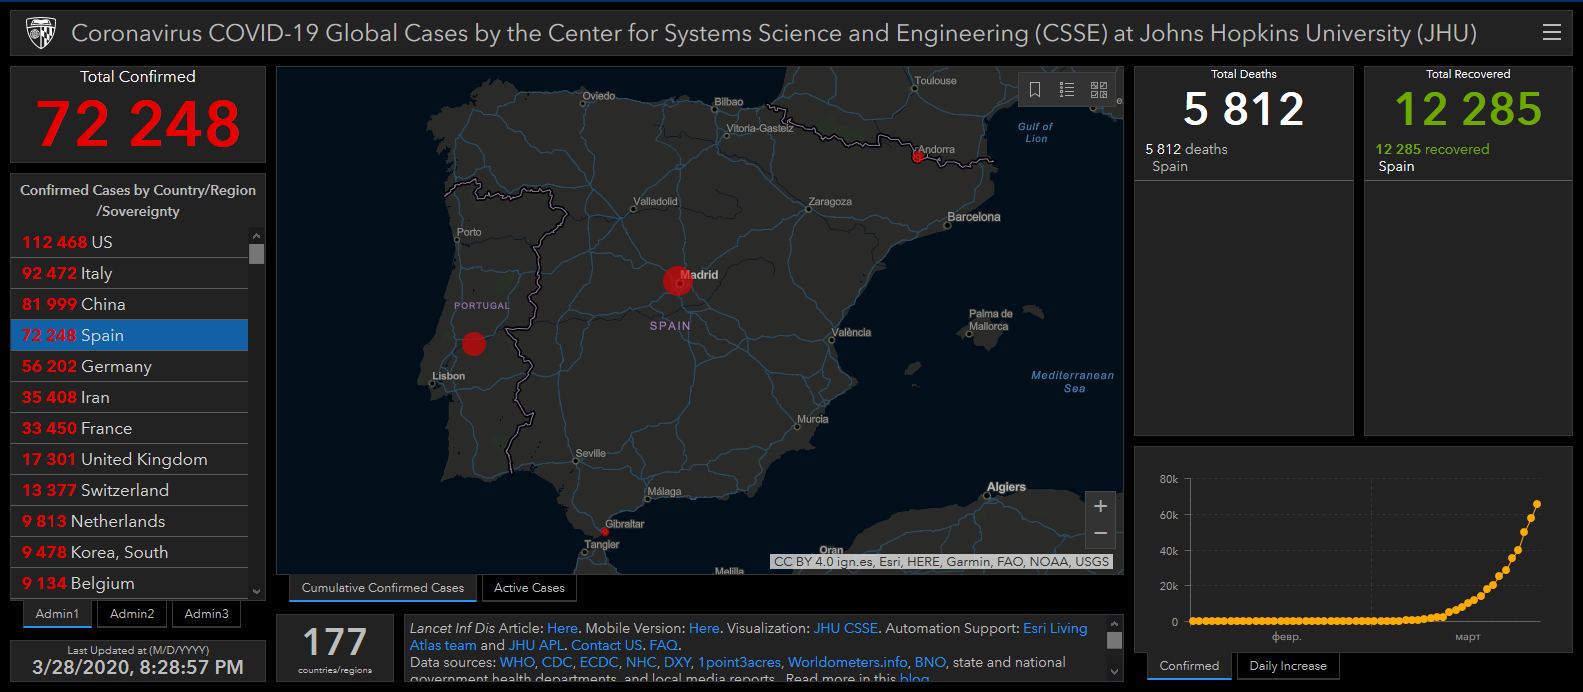The image size is (1583, 692).
Task: Click the 5 812 deaths Spain entry
Action: click(x=1243, y=158)
